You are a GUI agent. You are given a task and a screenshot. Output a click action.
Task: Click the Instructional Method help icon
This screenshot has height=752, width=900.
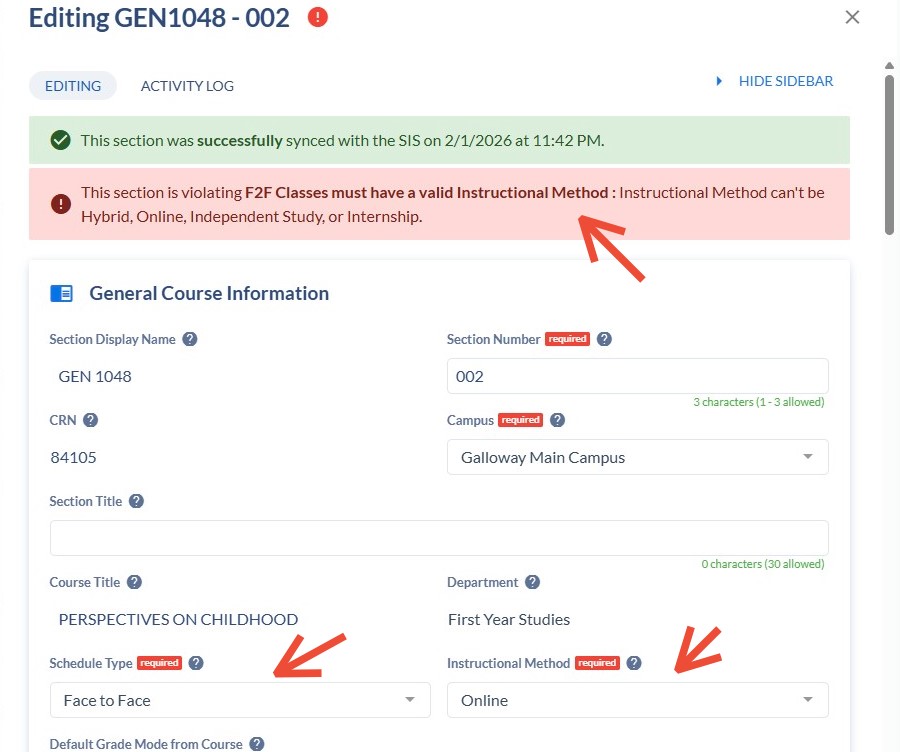(634, 662)
